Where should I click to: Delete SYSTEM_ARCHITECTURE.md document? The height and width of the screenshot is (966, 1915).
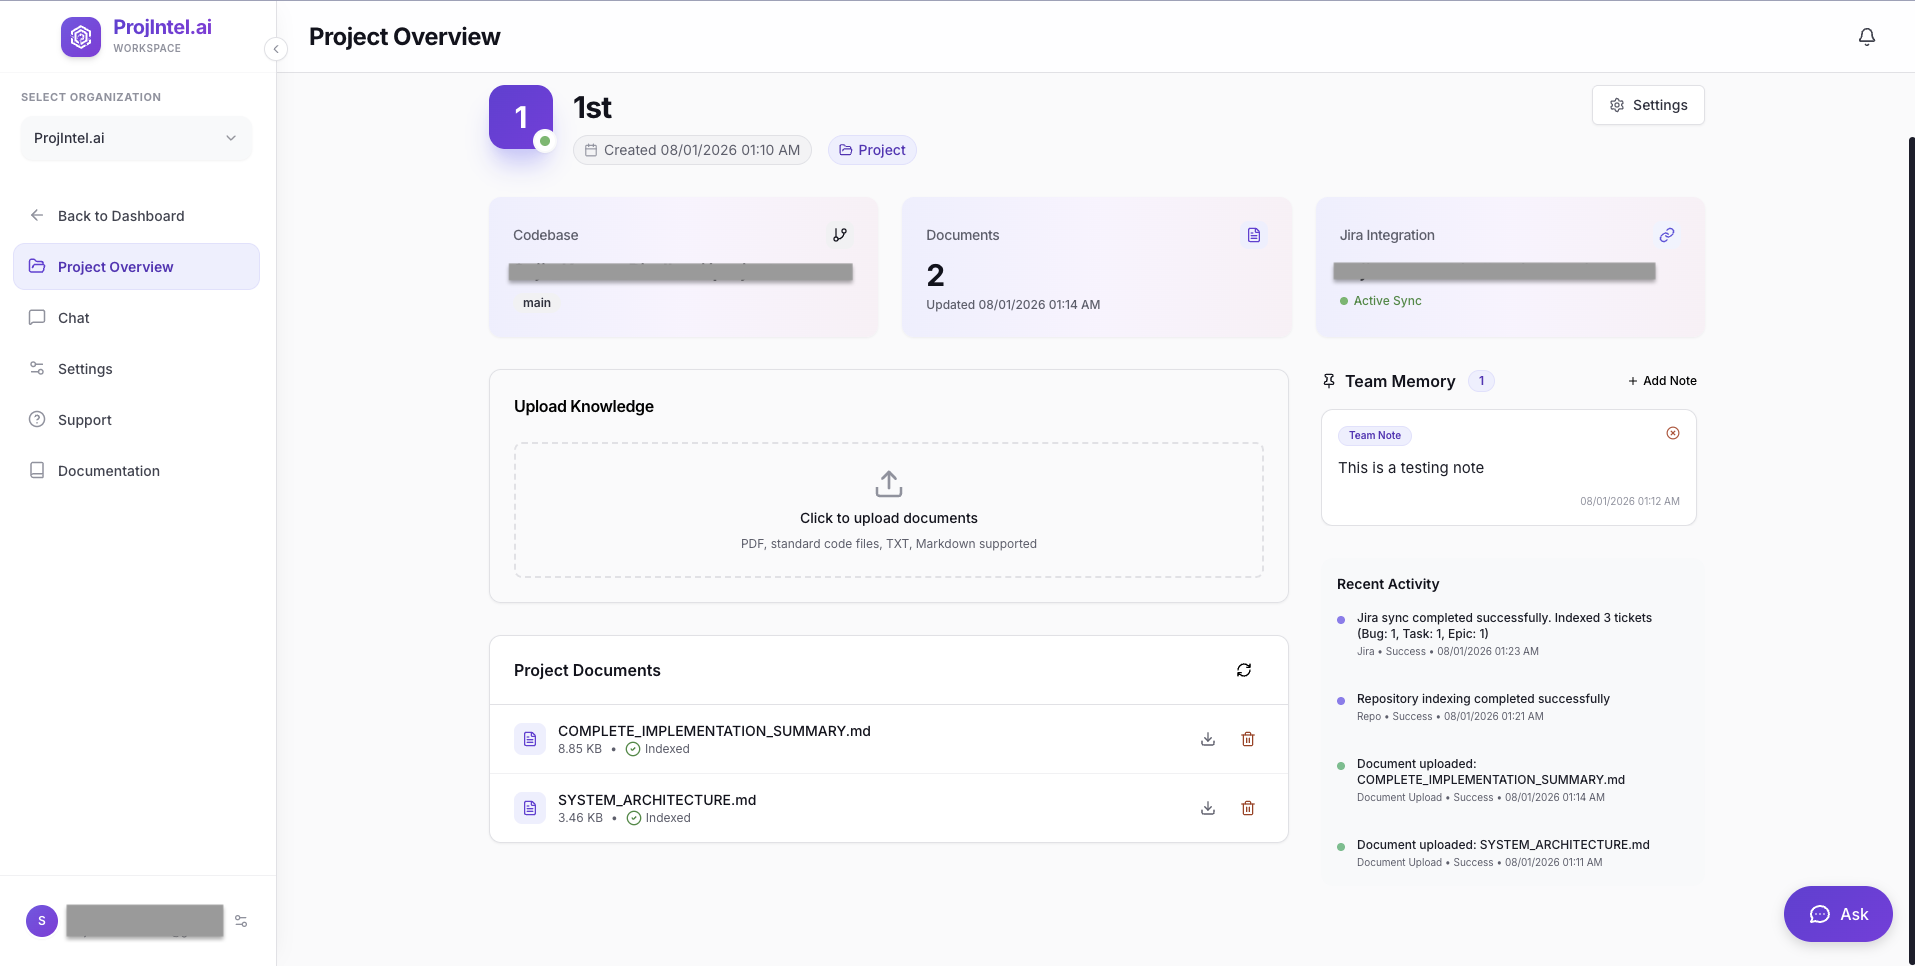1247,807
